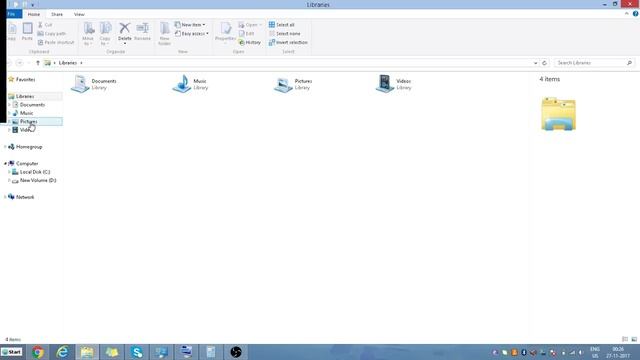640x360 pixels.
Task: Select the Music library icon
Action: pyautogui.click(x=182, y=84)
